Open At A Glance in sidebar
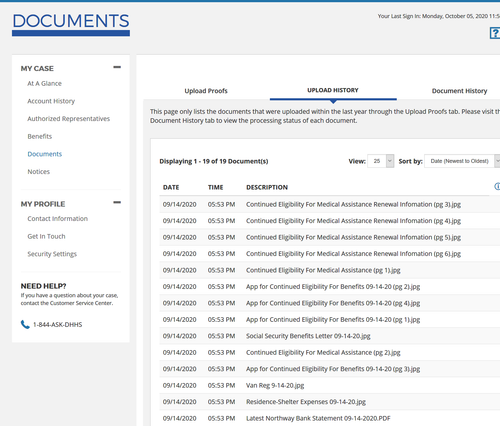Viewport: 500px width, 426px height. click(x=44, y=83)
